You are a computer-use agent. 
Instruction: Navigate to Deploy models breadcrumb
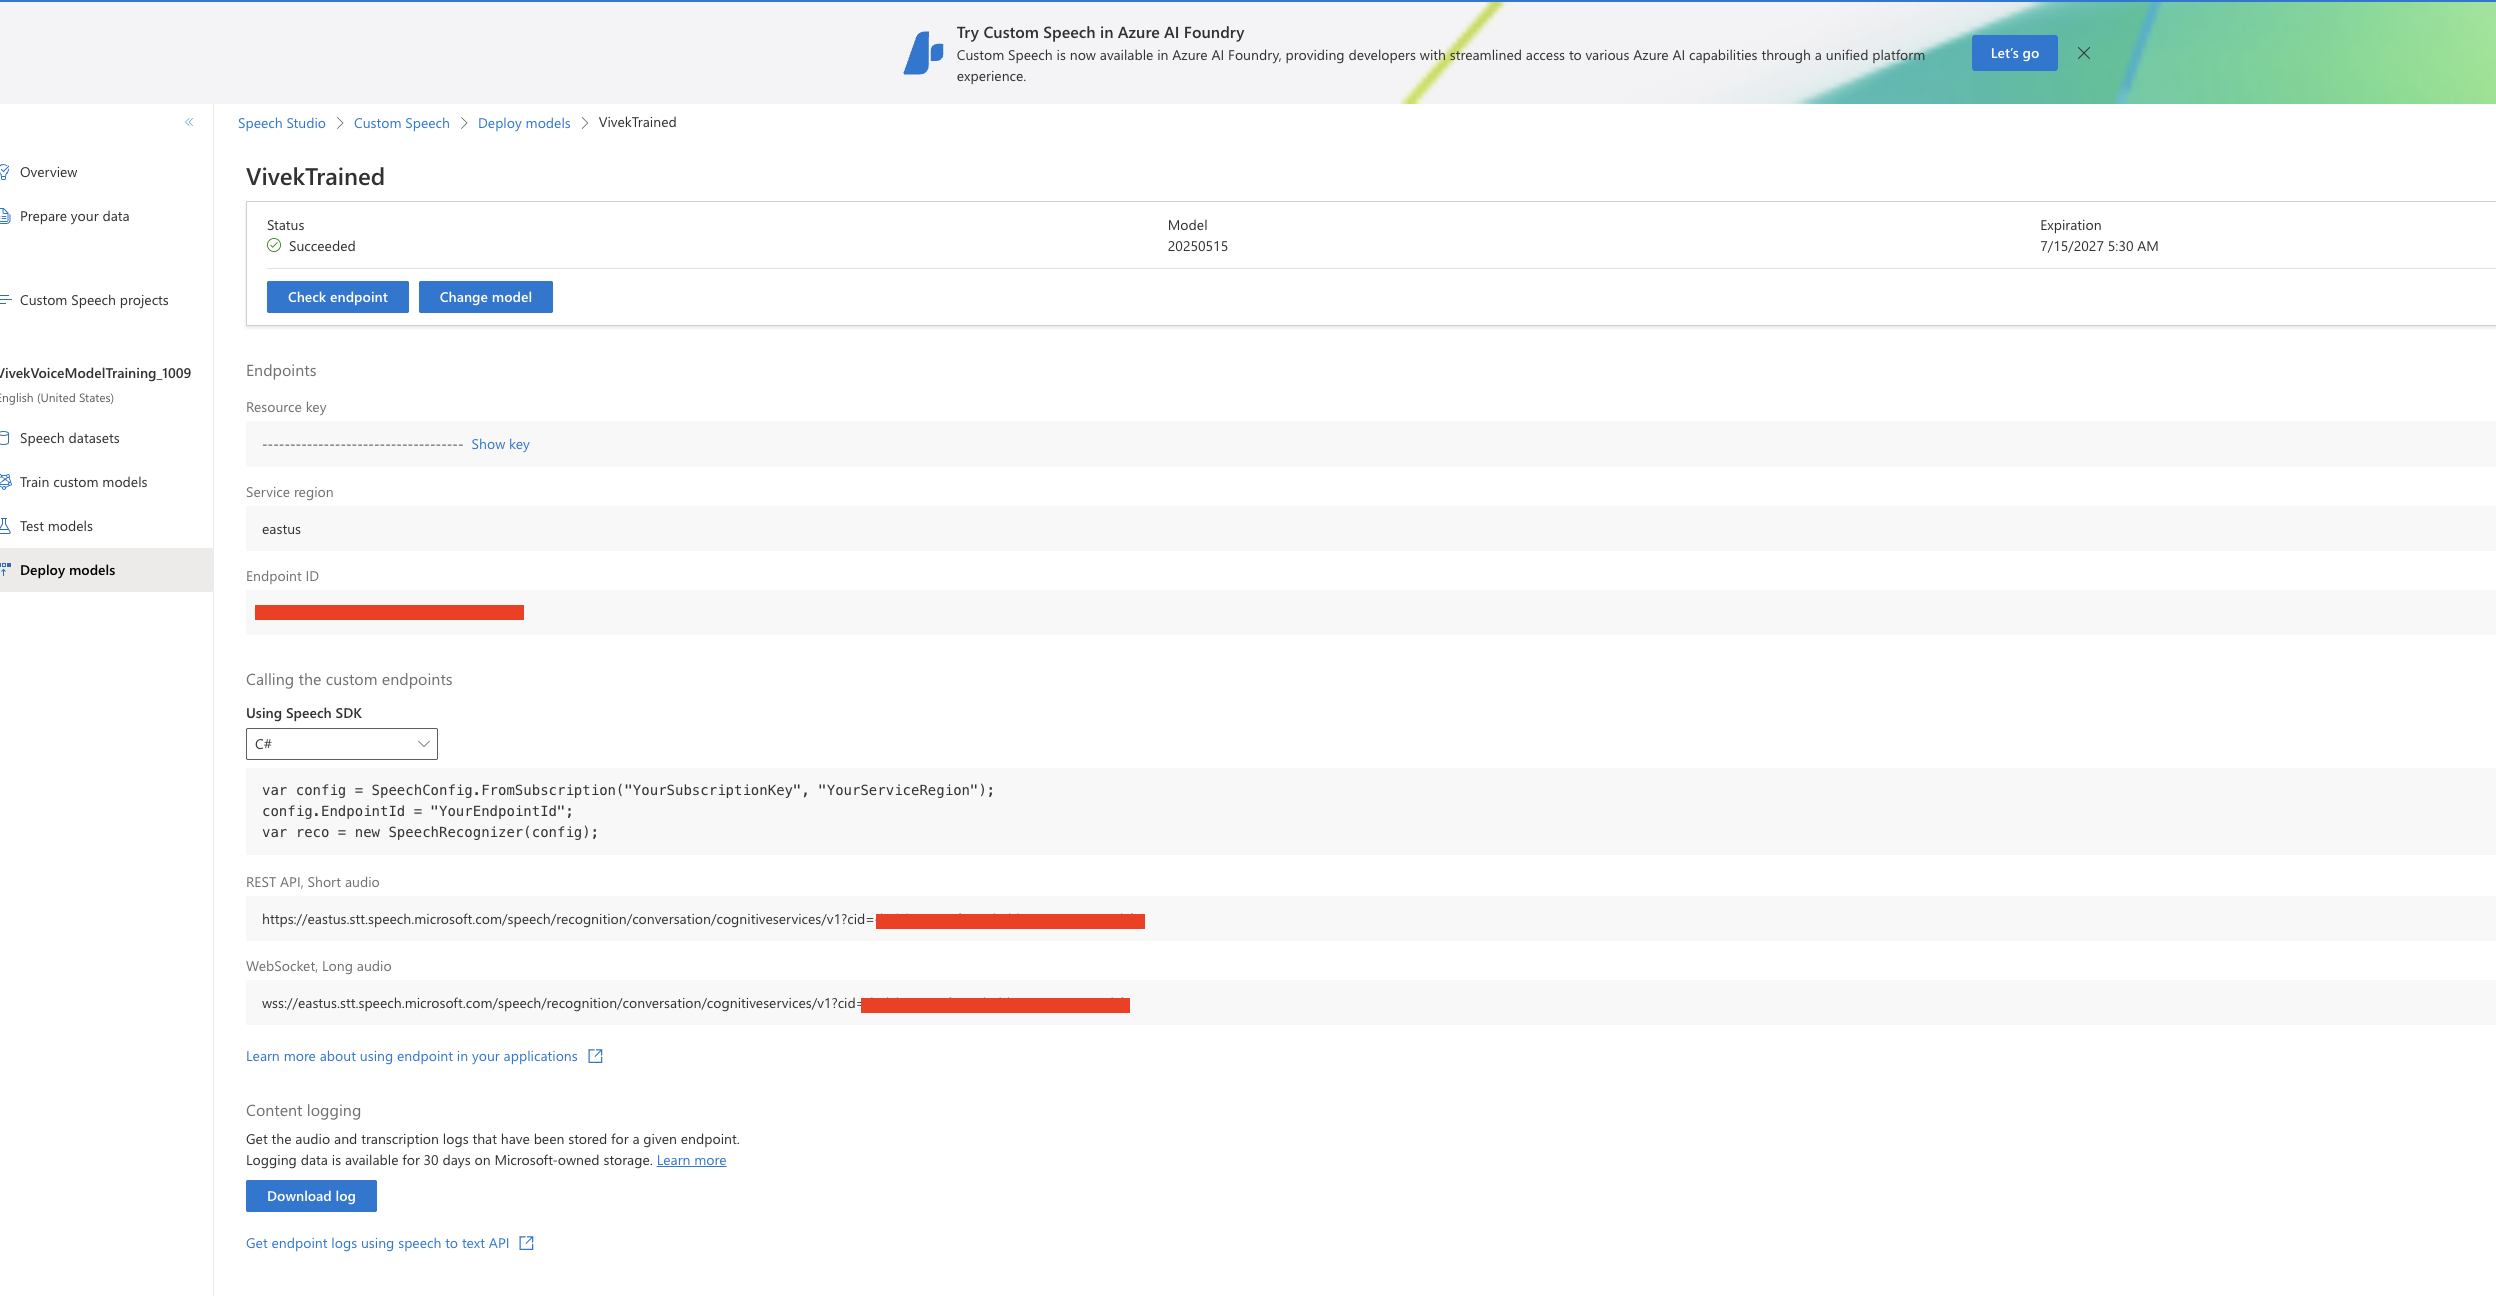(x=524, y=123)
